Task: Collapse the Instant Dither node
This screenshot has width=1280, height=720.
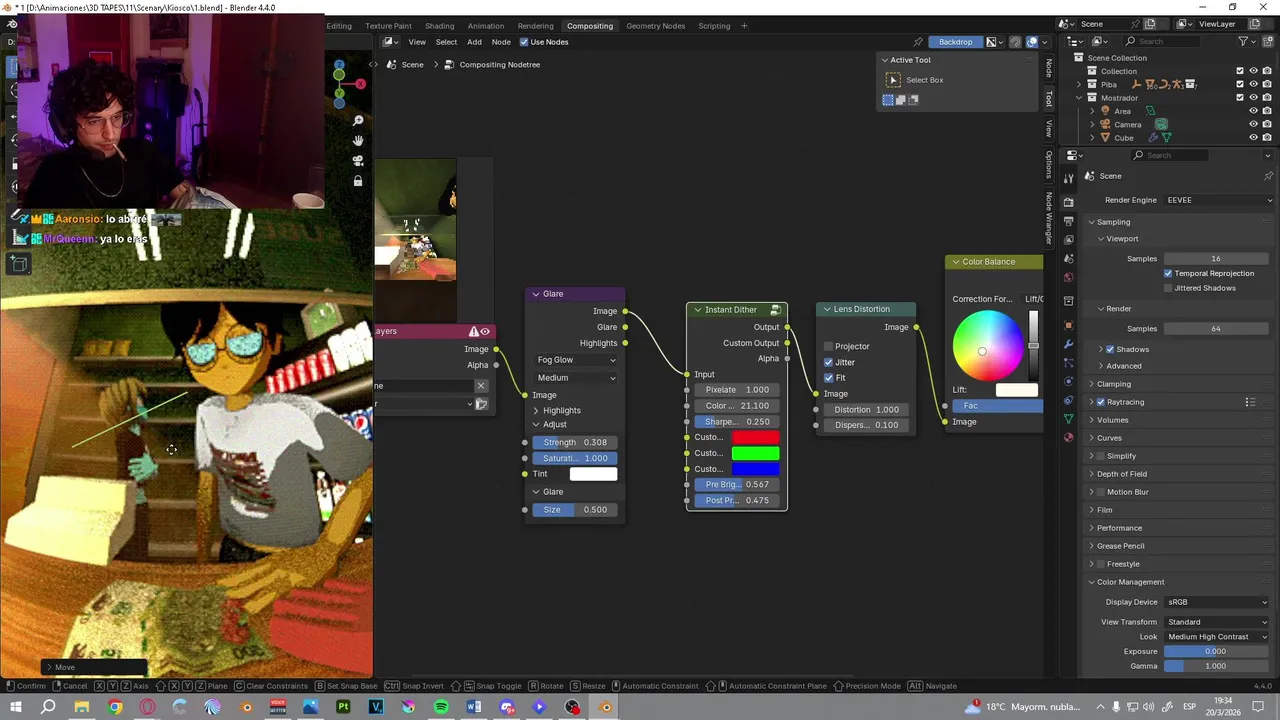Action: (x=698, y=310)
